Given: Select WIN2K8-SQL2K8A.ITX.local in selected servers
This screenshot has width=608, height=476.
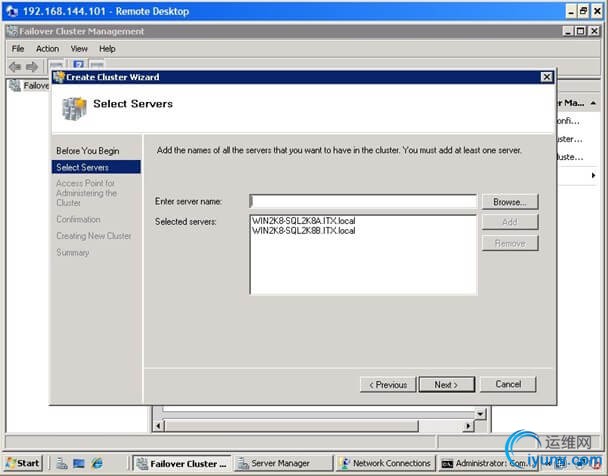Looking at the screenshot, I should [x=304, y=221].
